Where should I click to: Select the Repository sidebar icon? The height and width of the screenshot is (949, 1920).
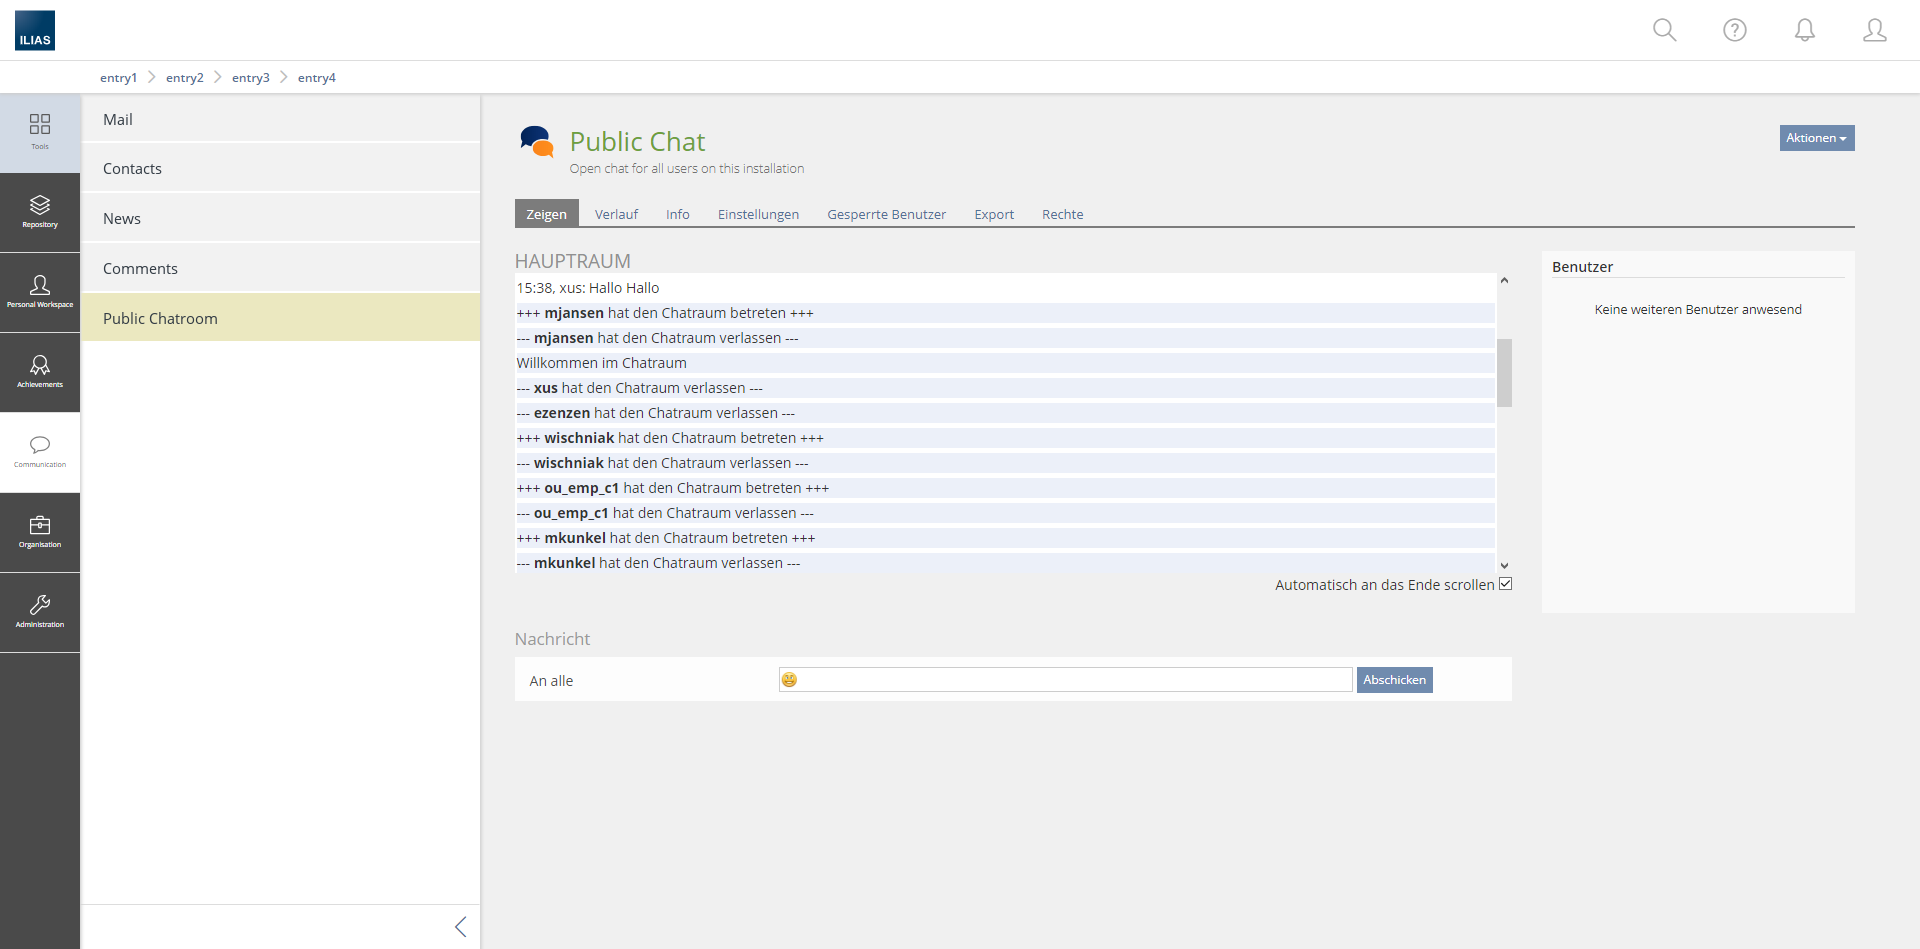coord(40,212)
